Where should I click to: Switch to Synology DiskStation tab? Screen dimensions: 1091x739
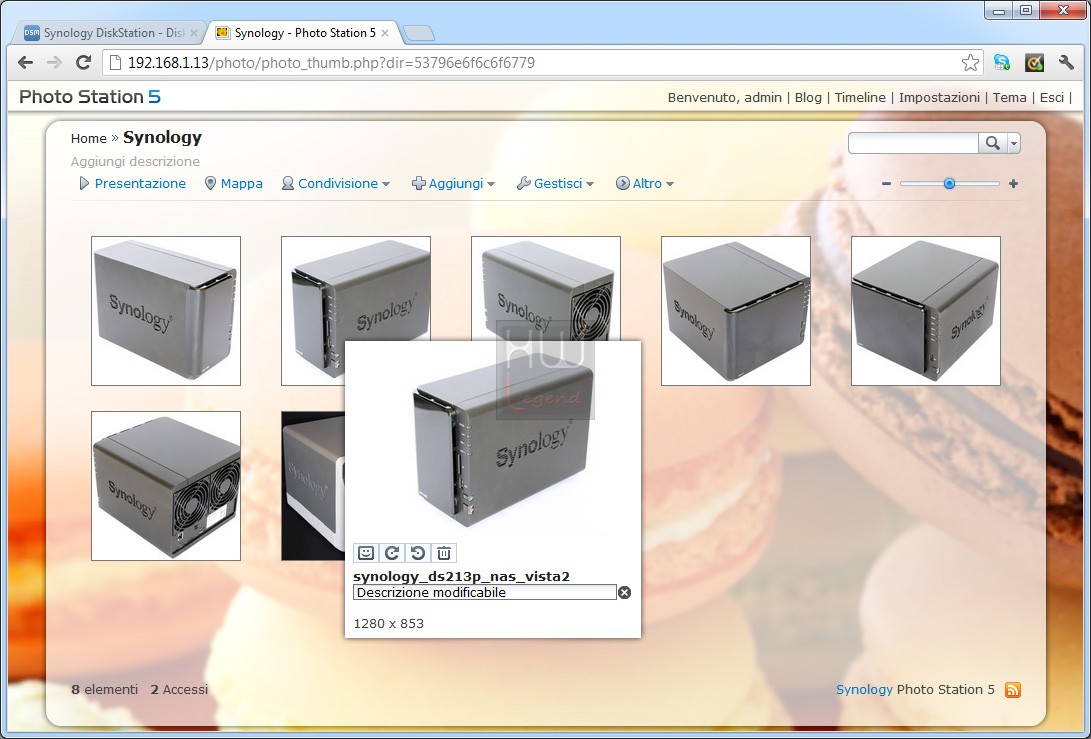coord(111,33)
